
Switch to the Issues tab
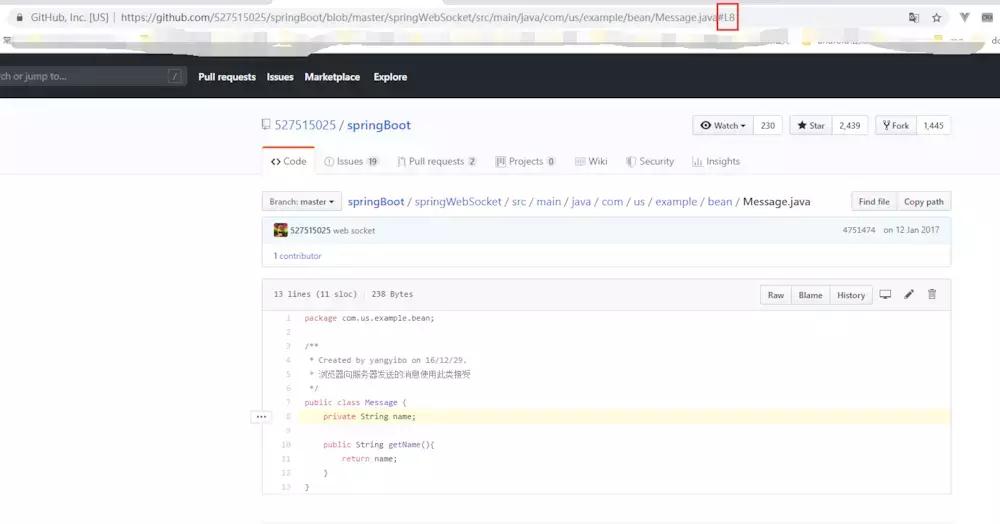[x=351, y=161]
